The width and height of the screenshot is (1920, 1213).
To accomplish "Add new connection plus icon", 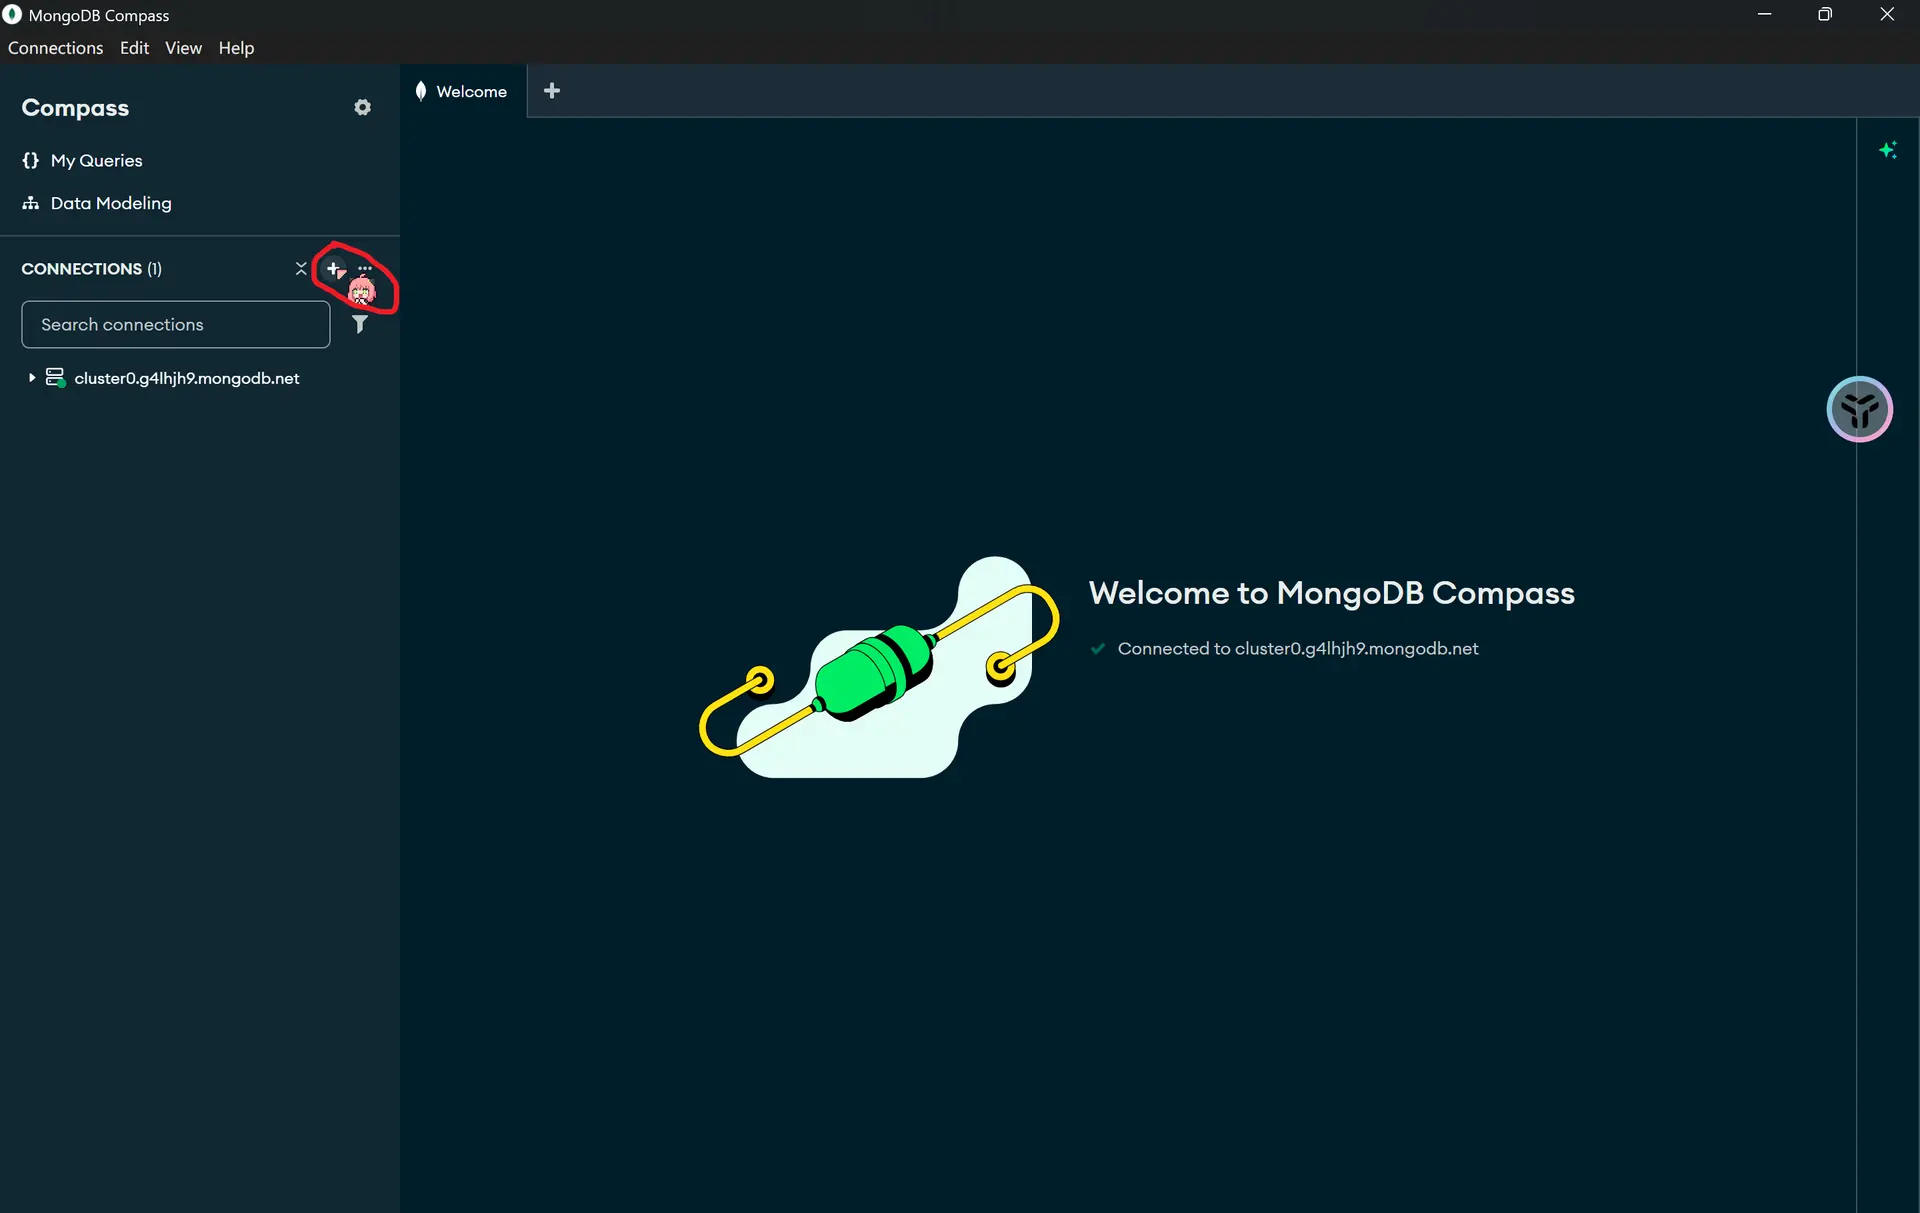I will tap(333, 268).
